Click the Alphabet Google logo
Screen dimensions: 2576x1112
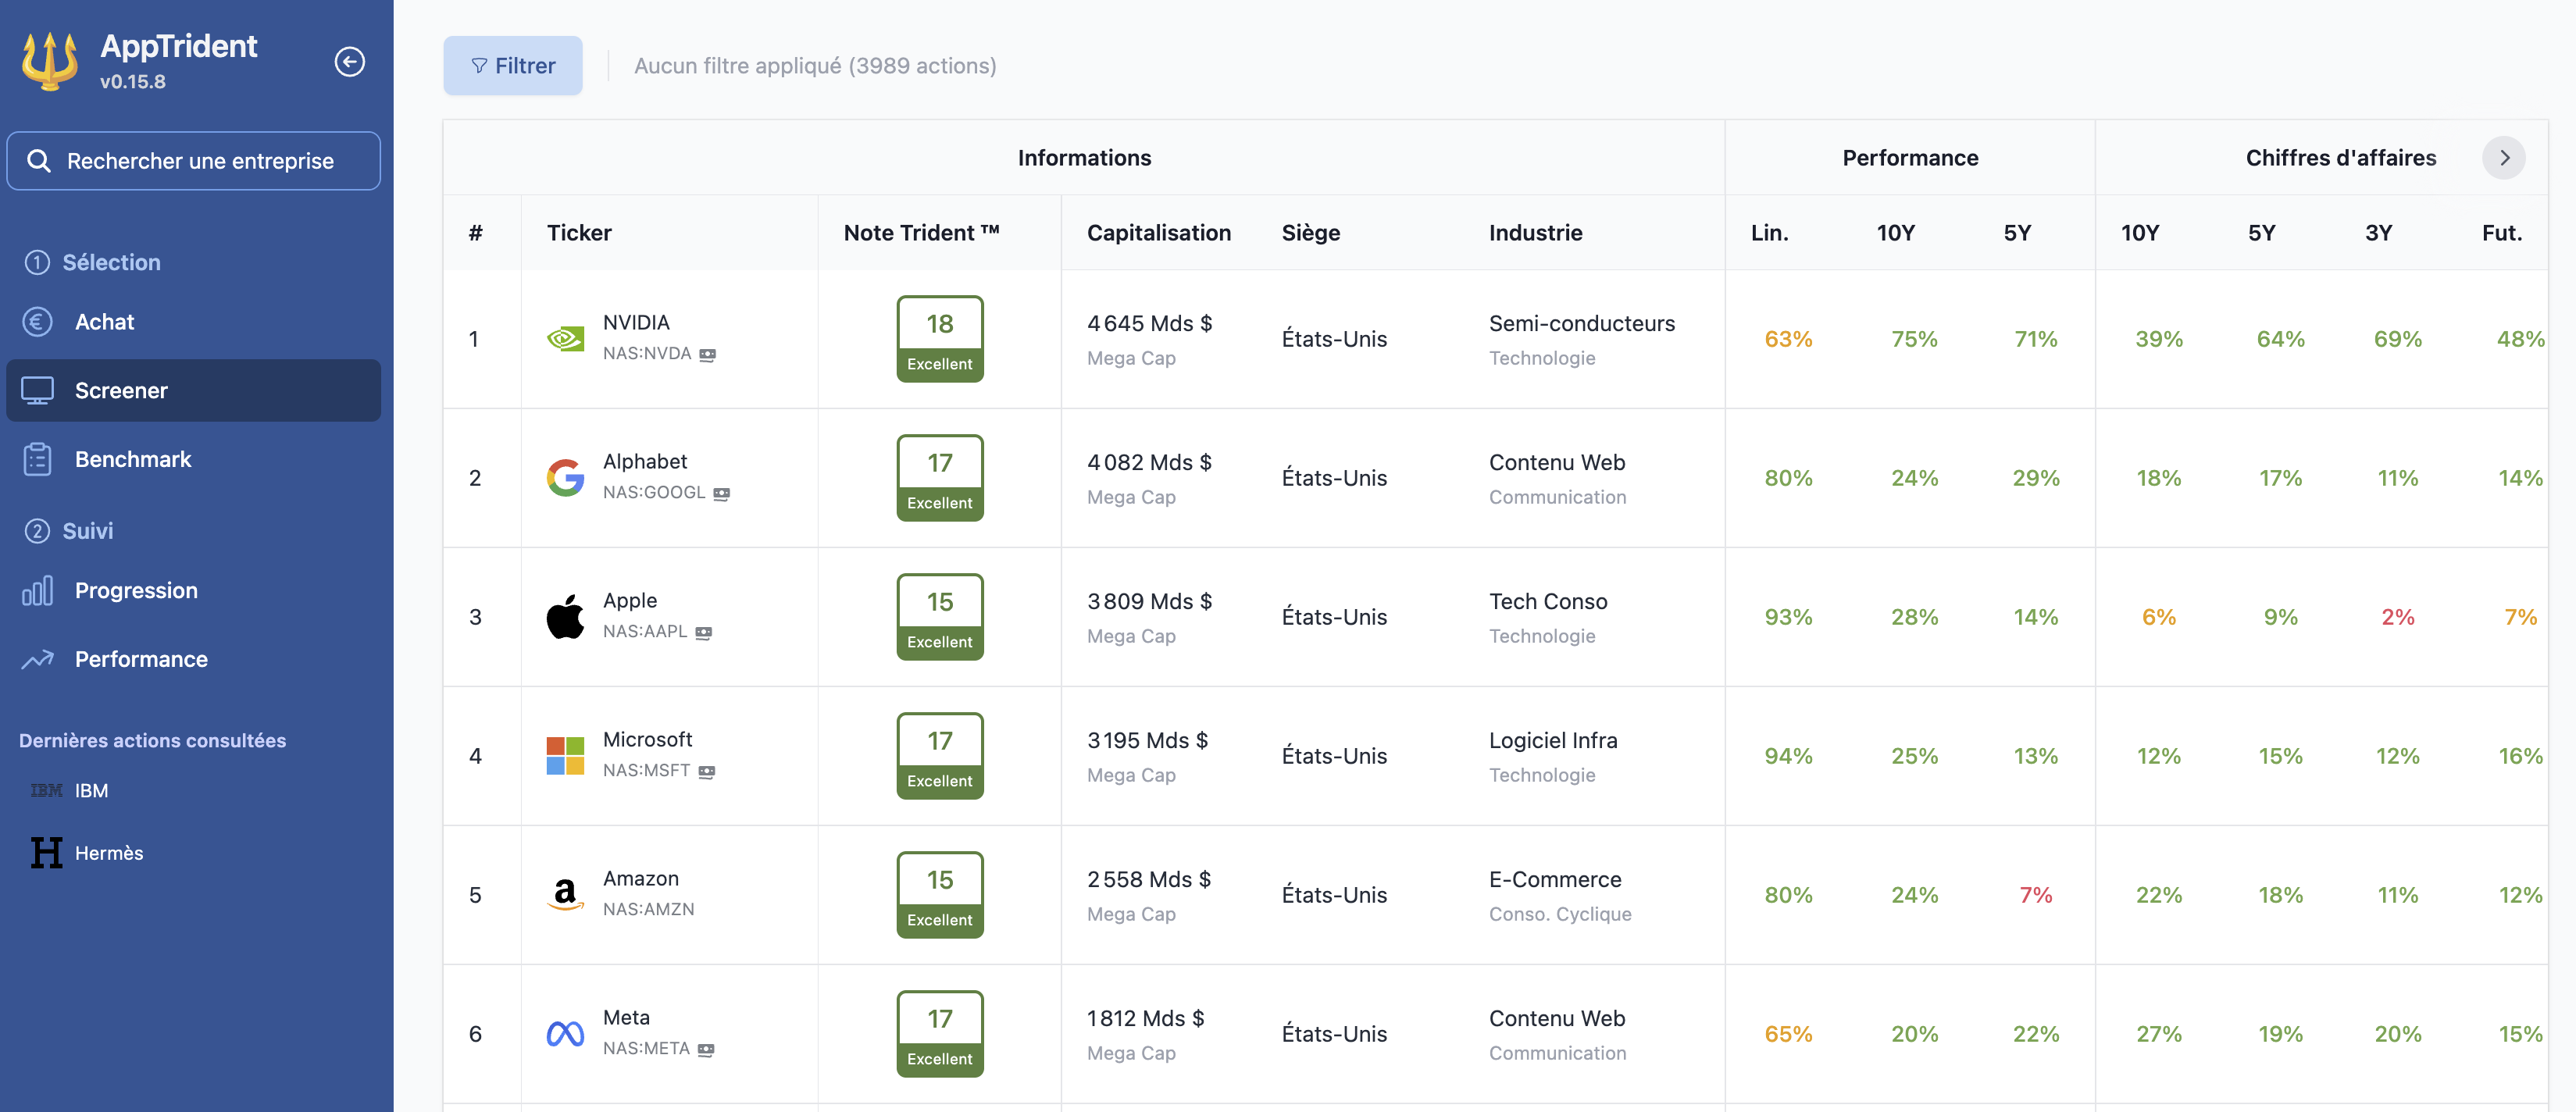tap(565, 478)
